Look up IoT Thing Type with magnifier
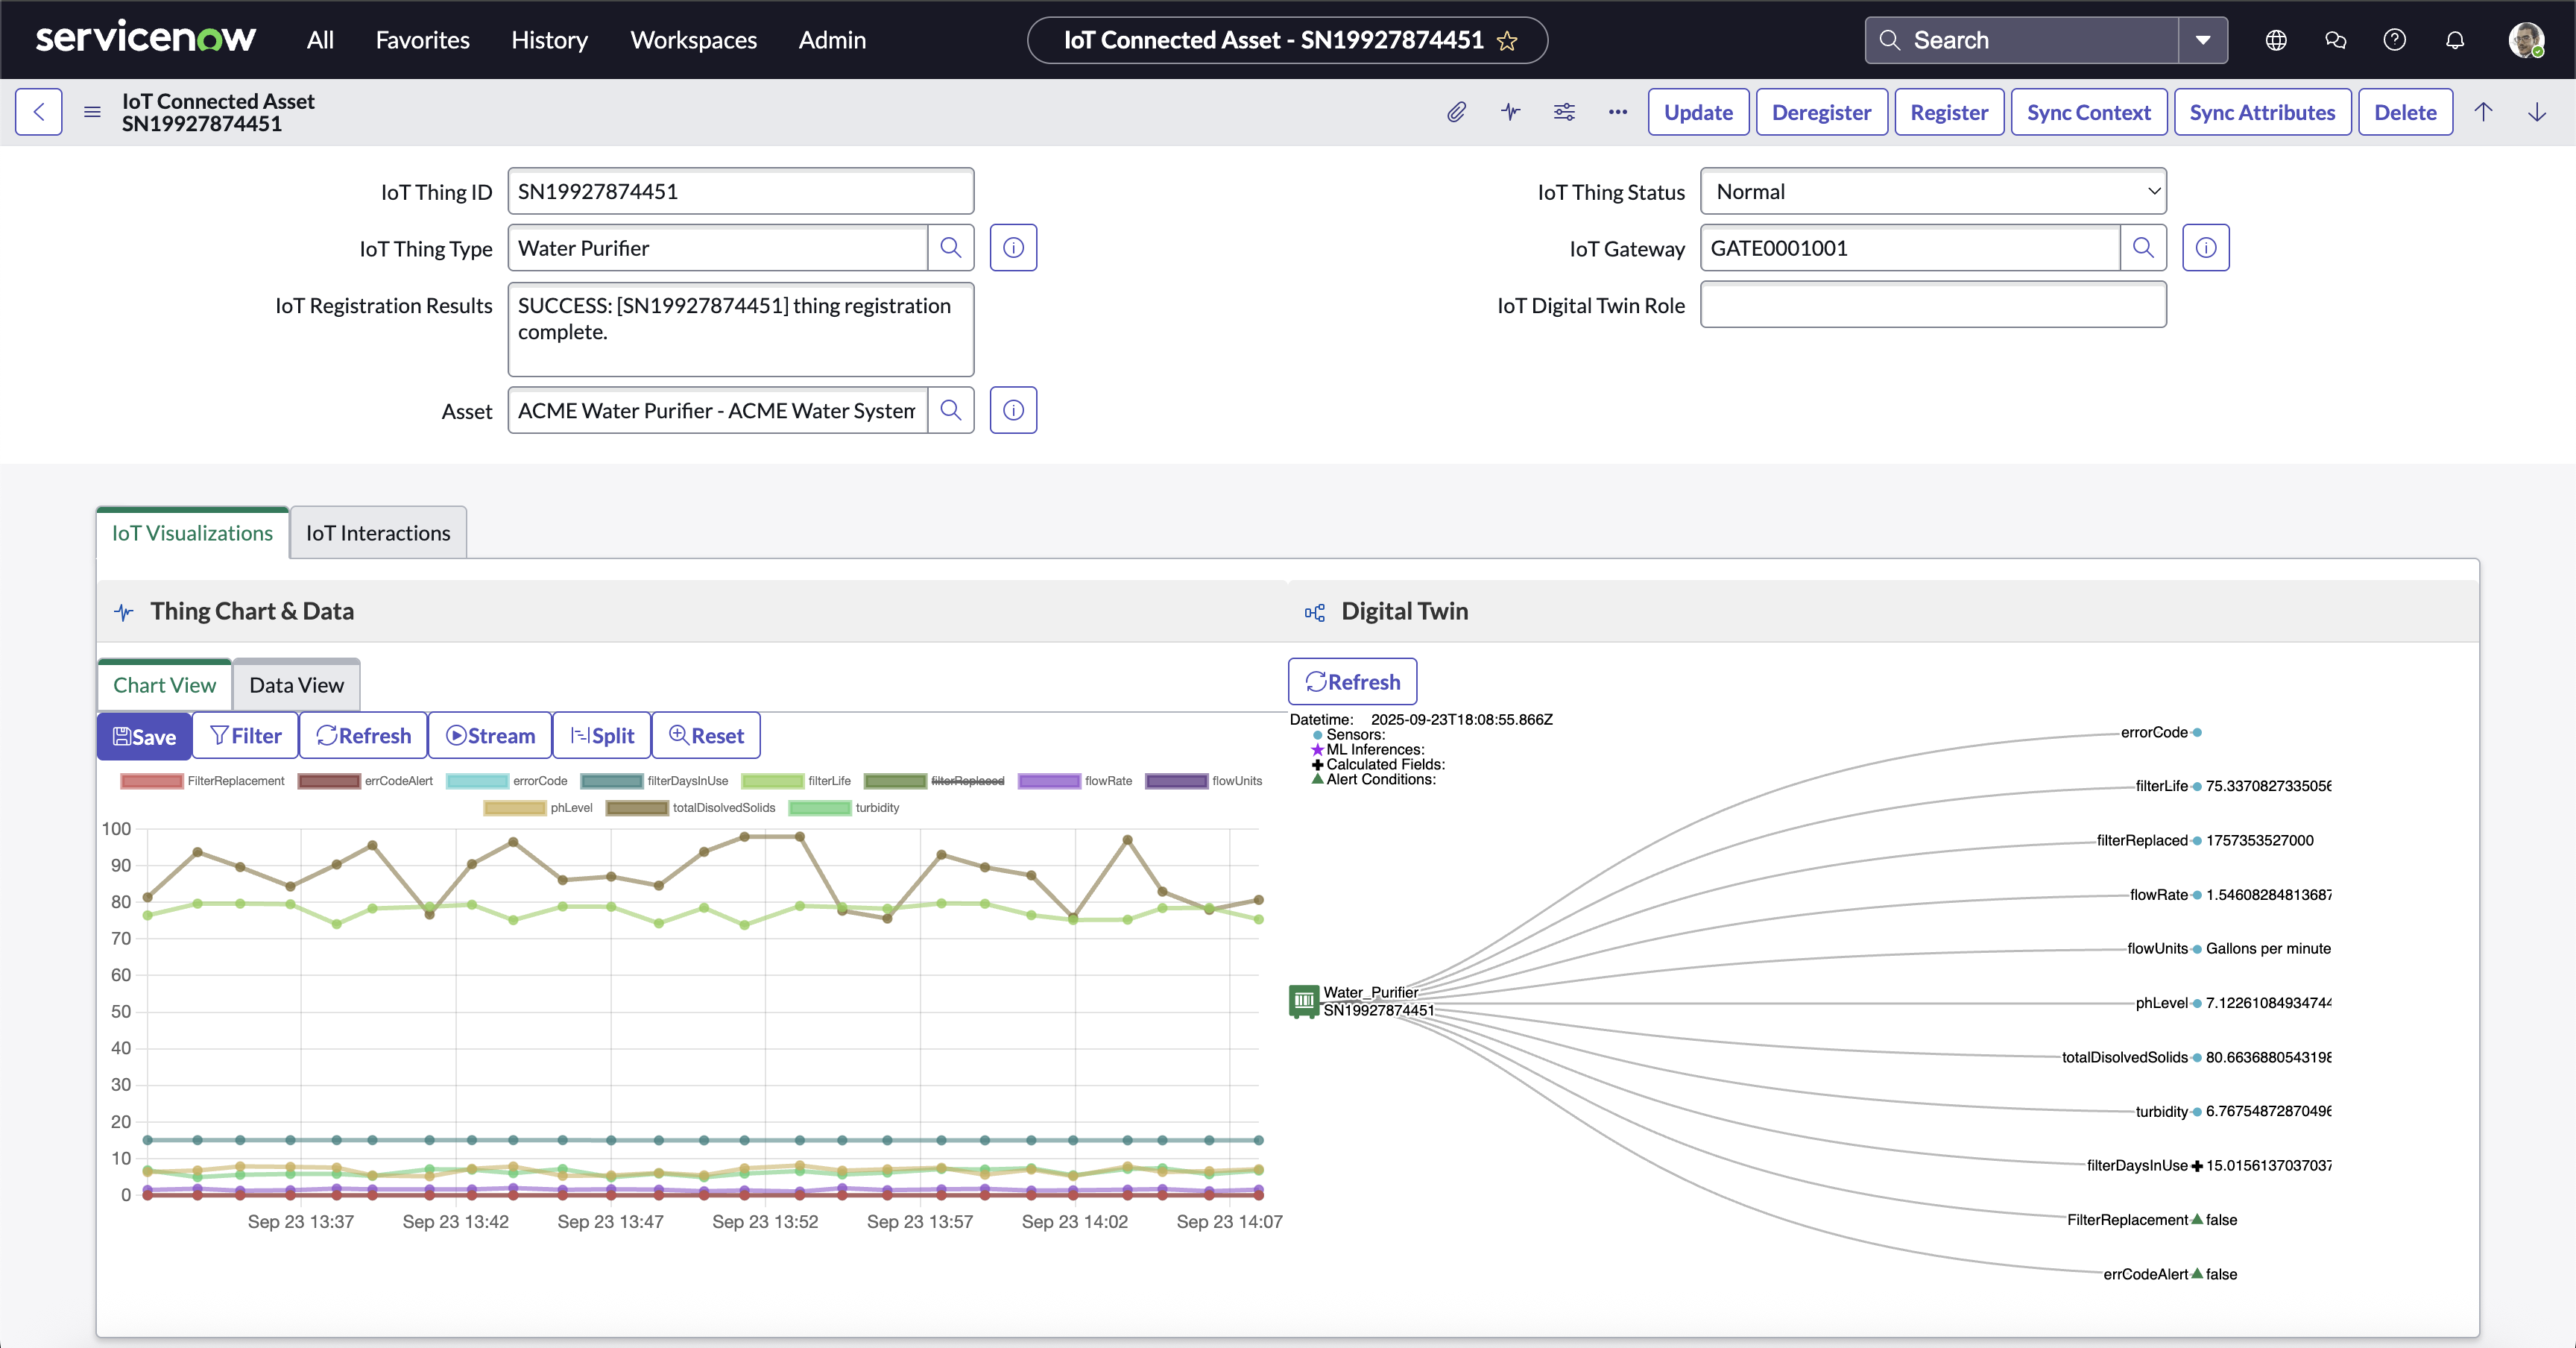 pyautogui.click(x=951, y=248)
